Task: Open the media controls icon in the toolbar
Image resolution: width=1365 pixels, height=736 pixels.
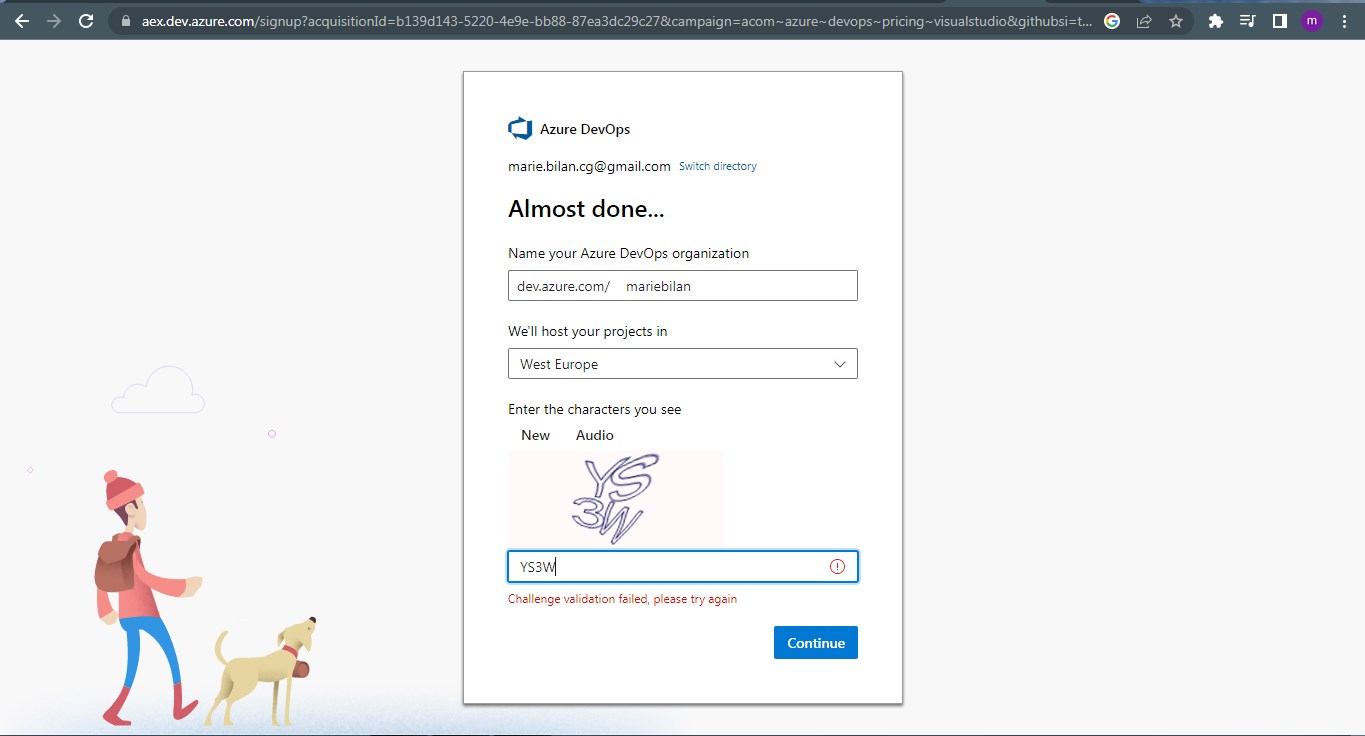Action: coord(1246,20)
